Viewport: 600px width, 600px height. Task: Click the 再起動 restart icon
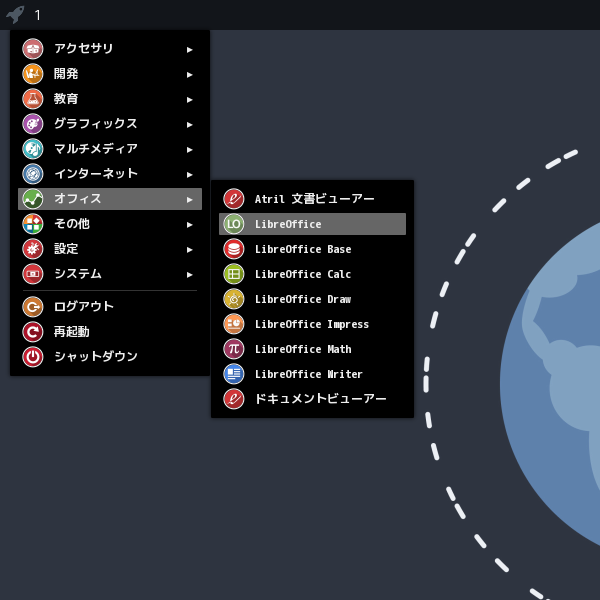pos(33,332)
